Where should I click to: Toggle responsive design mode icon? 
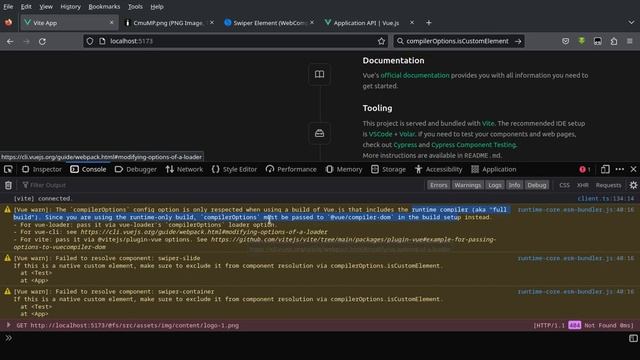click(605, 169)
